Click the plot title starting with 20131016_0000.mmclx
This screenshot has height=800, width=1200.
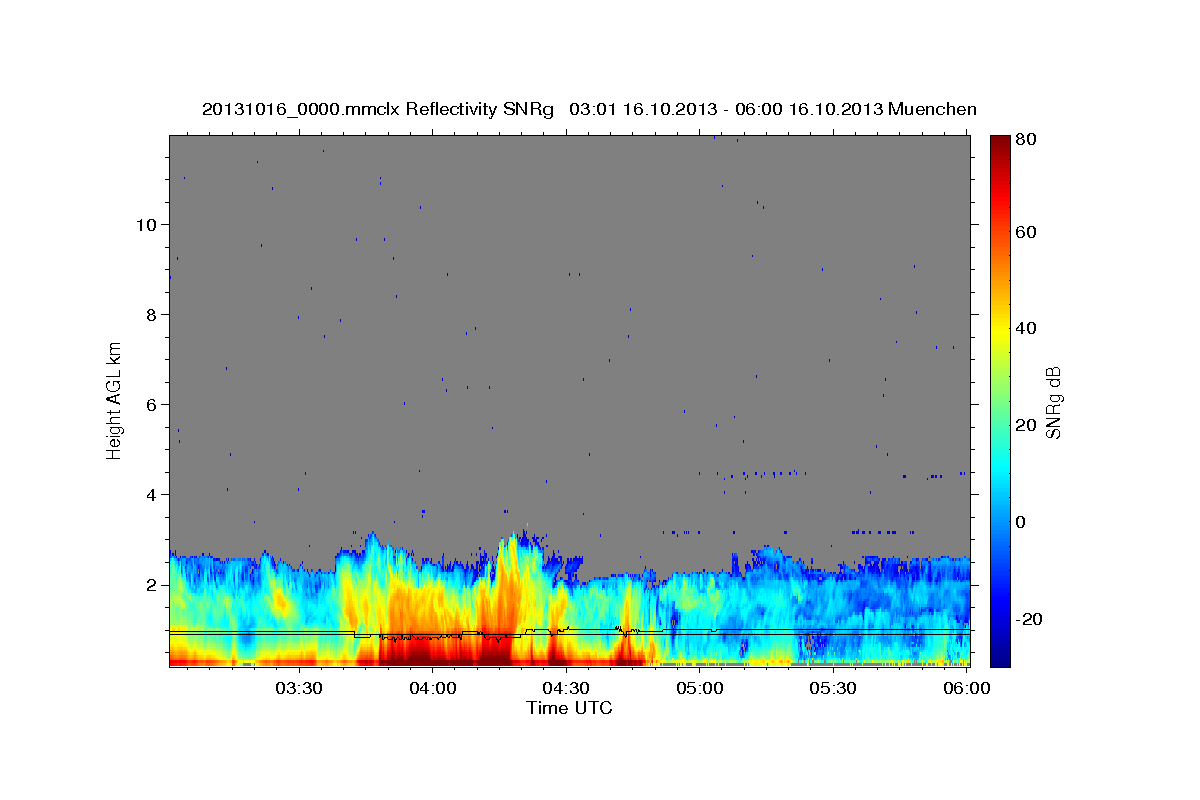(x=589, y=110)
